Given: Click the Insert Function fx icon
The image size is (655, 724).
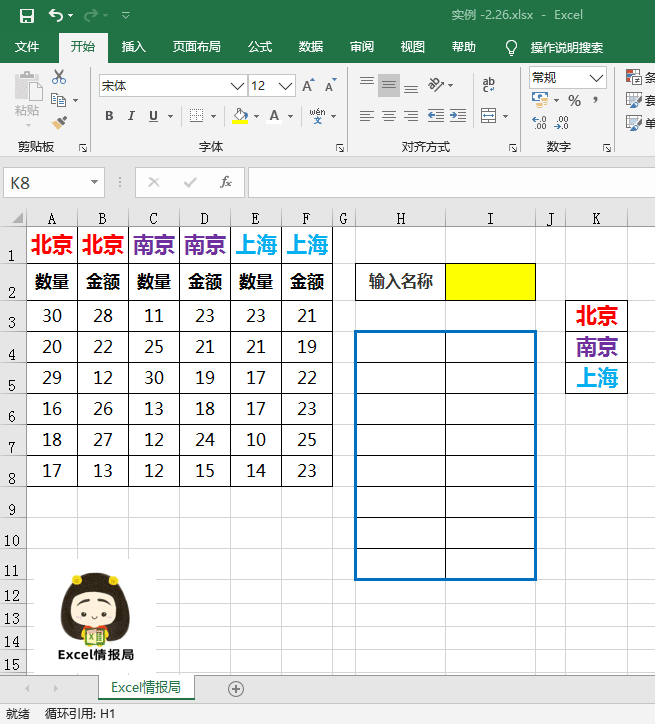Looking at the screenshot, I should click(x=226, y=182).
